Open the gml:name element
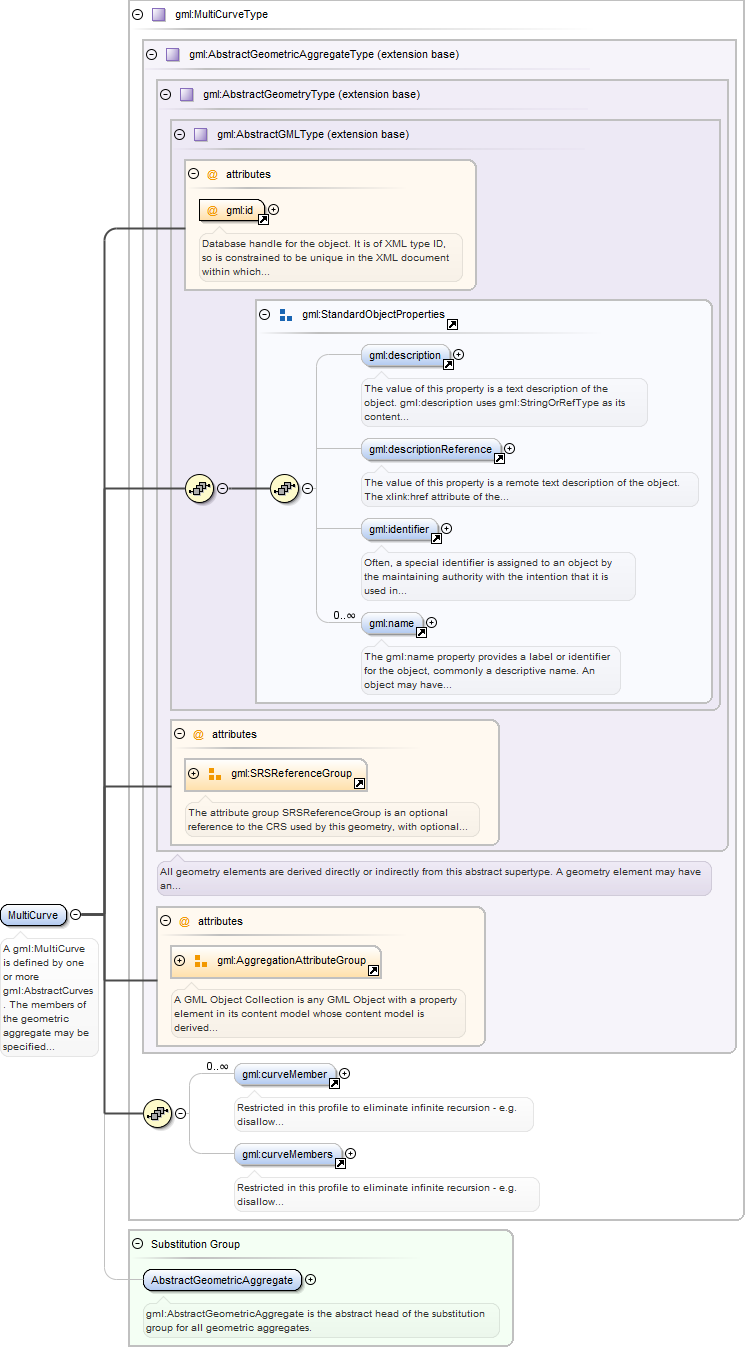Screen dimensions: 746x1348 pos(390,623)
